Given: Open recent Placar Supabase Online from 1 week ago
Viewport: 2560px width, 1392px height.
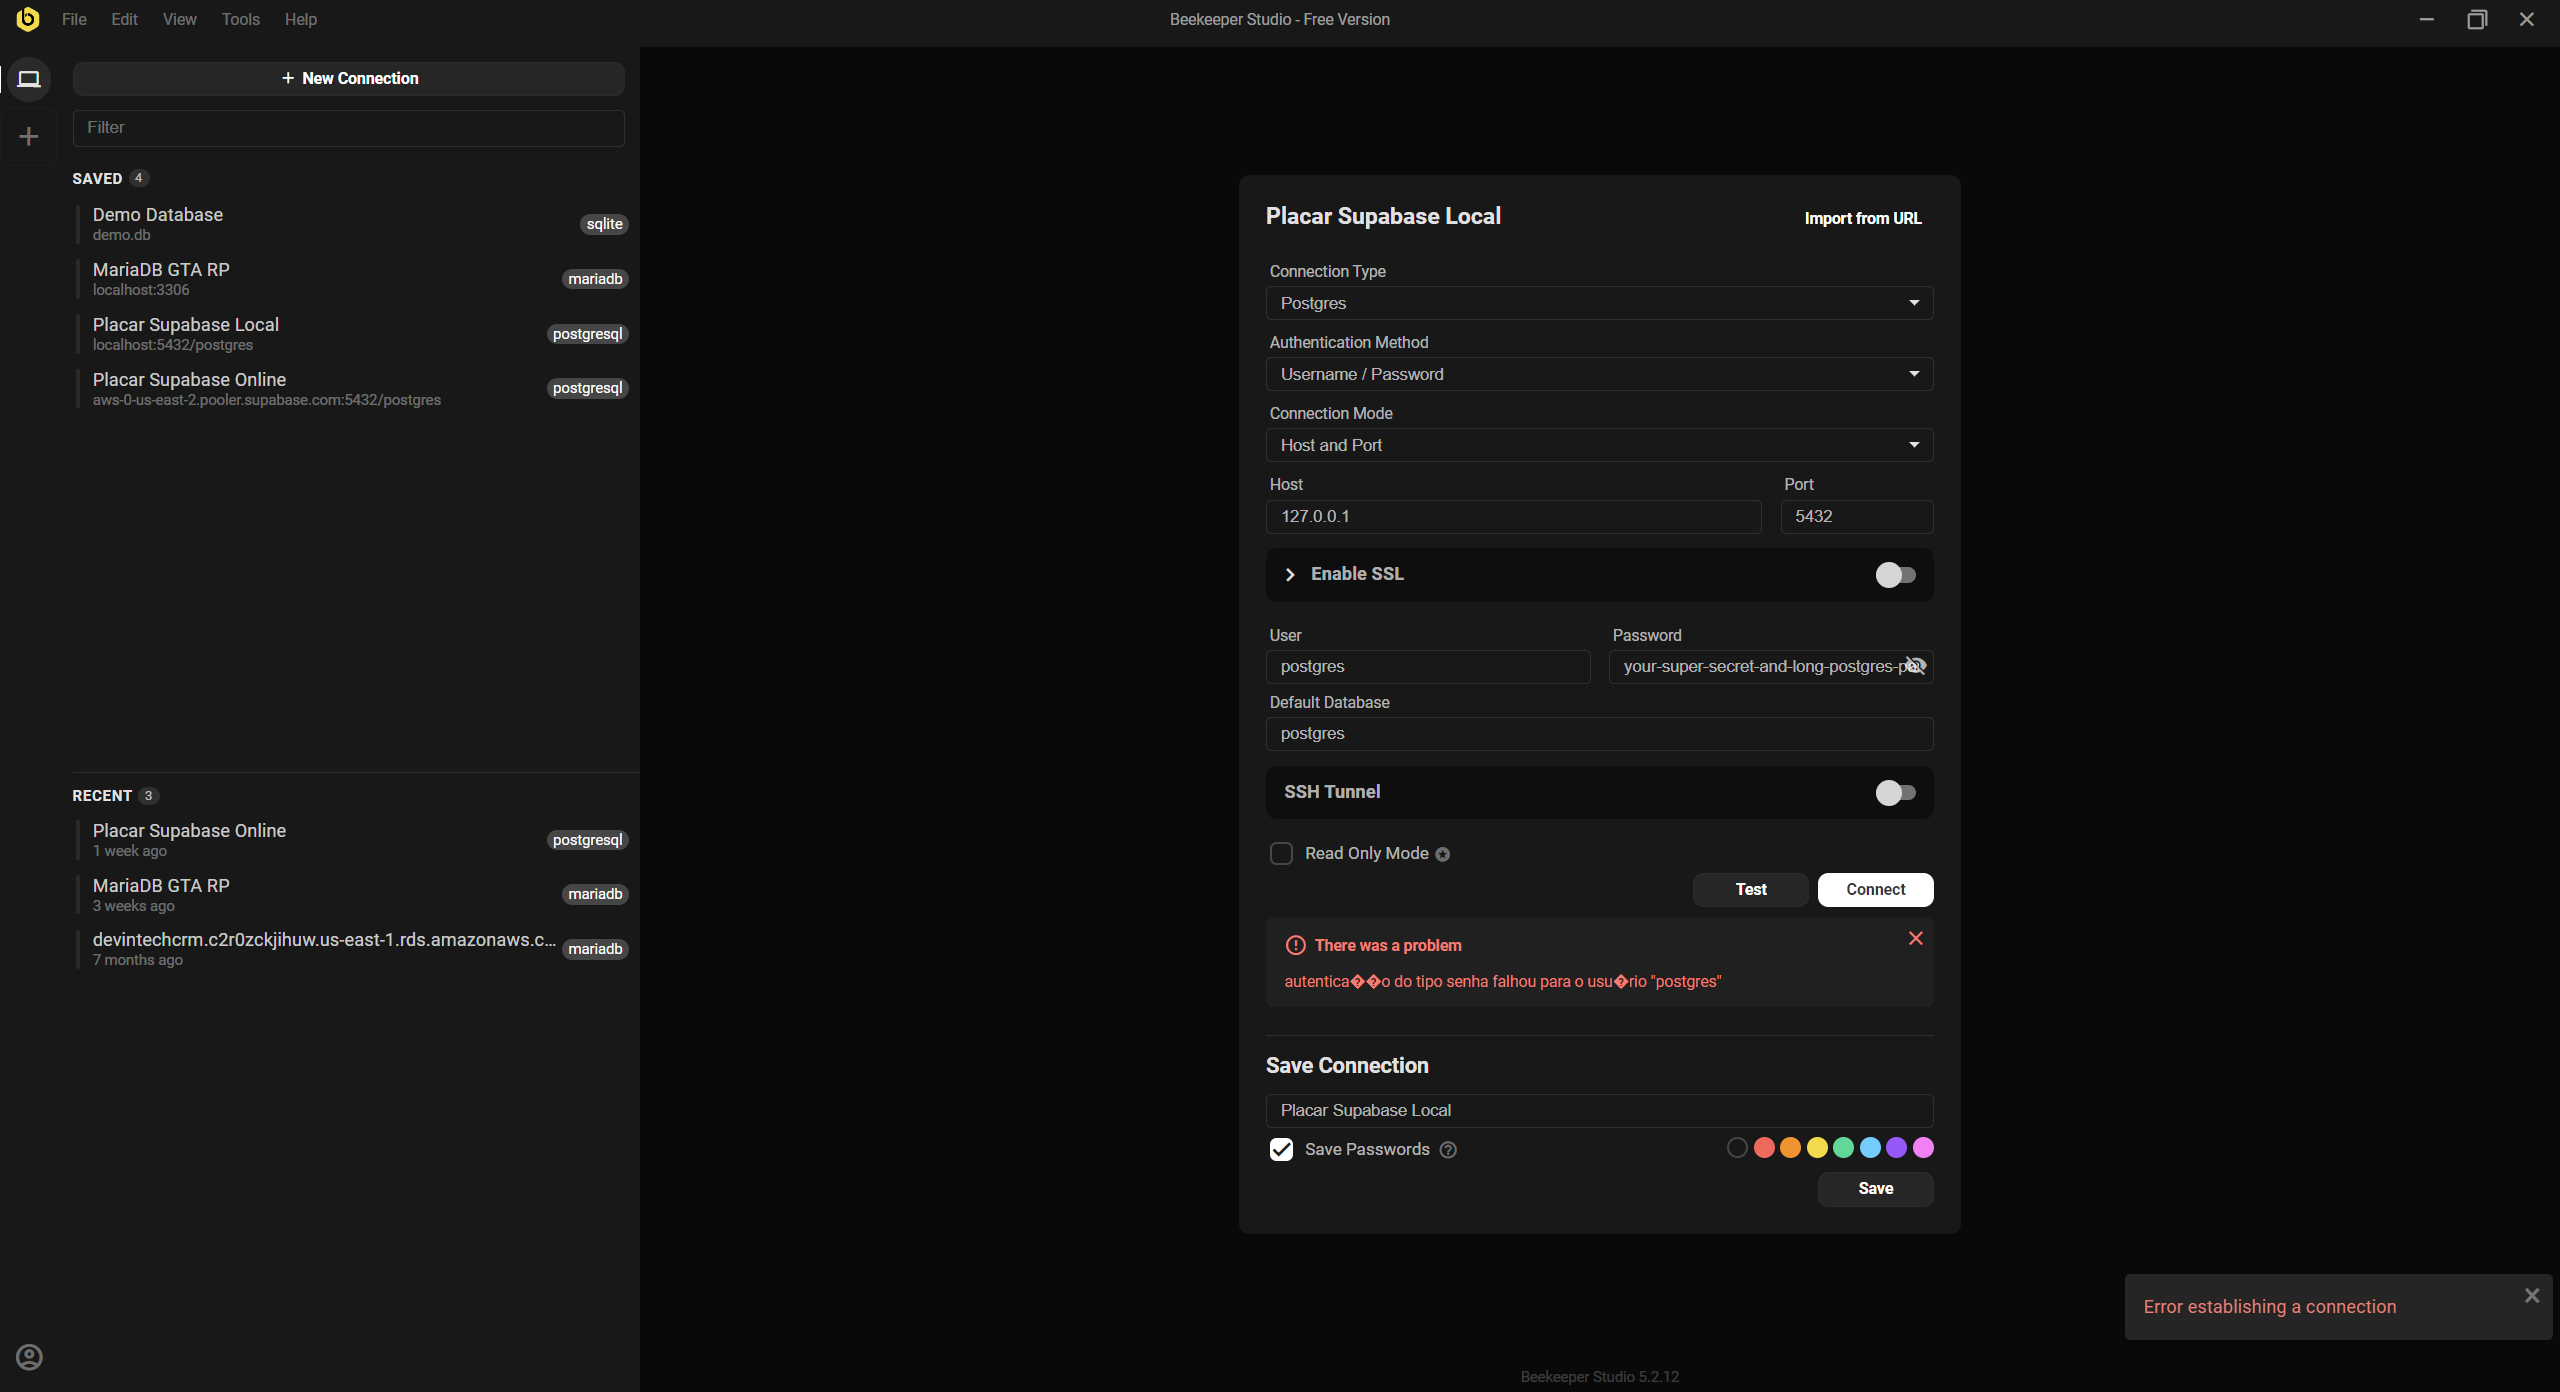Looking at the screenshot, I should click(352, 840).
